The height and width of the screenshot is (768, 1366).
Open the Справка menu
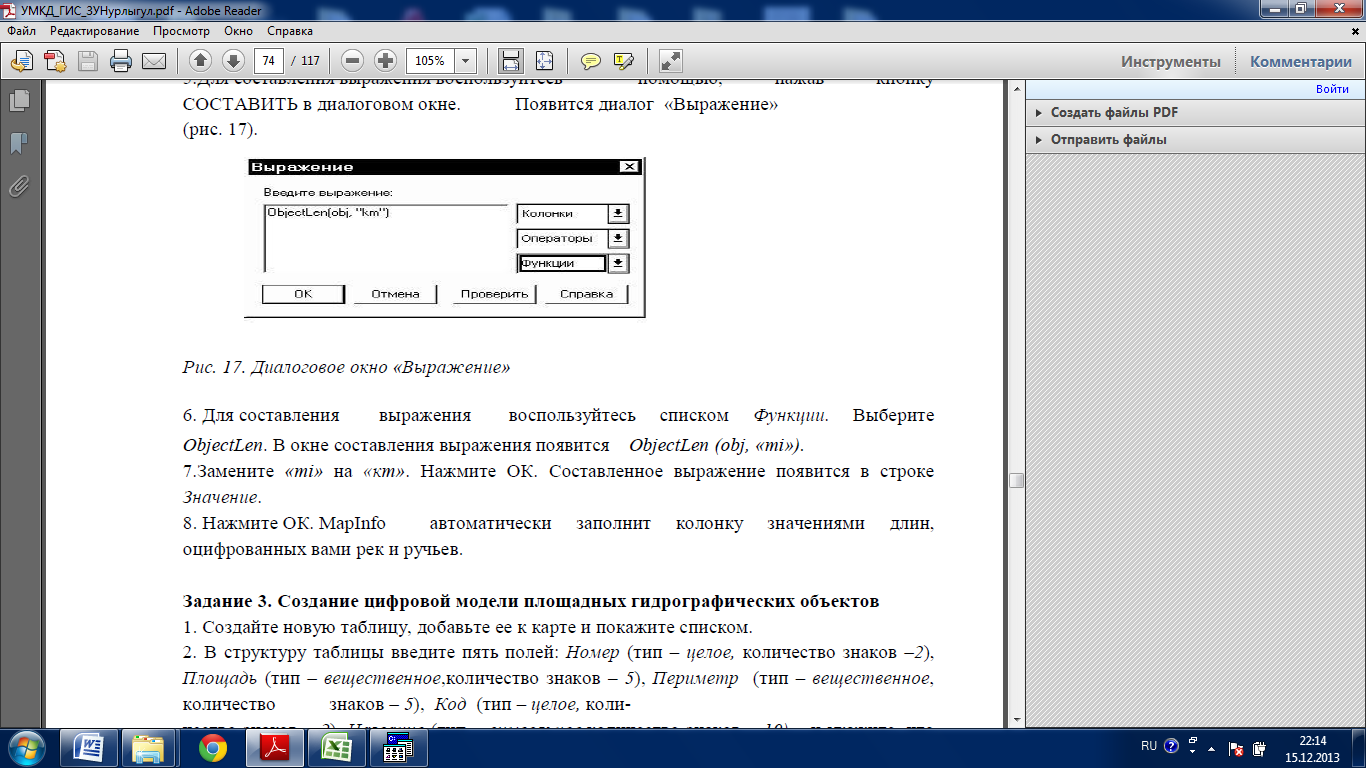(290, 31)
